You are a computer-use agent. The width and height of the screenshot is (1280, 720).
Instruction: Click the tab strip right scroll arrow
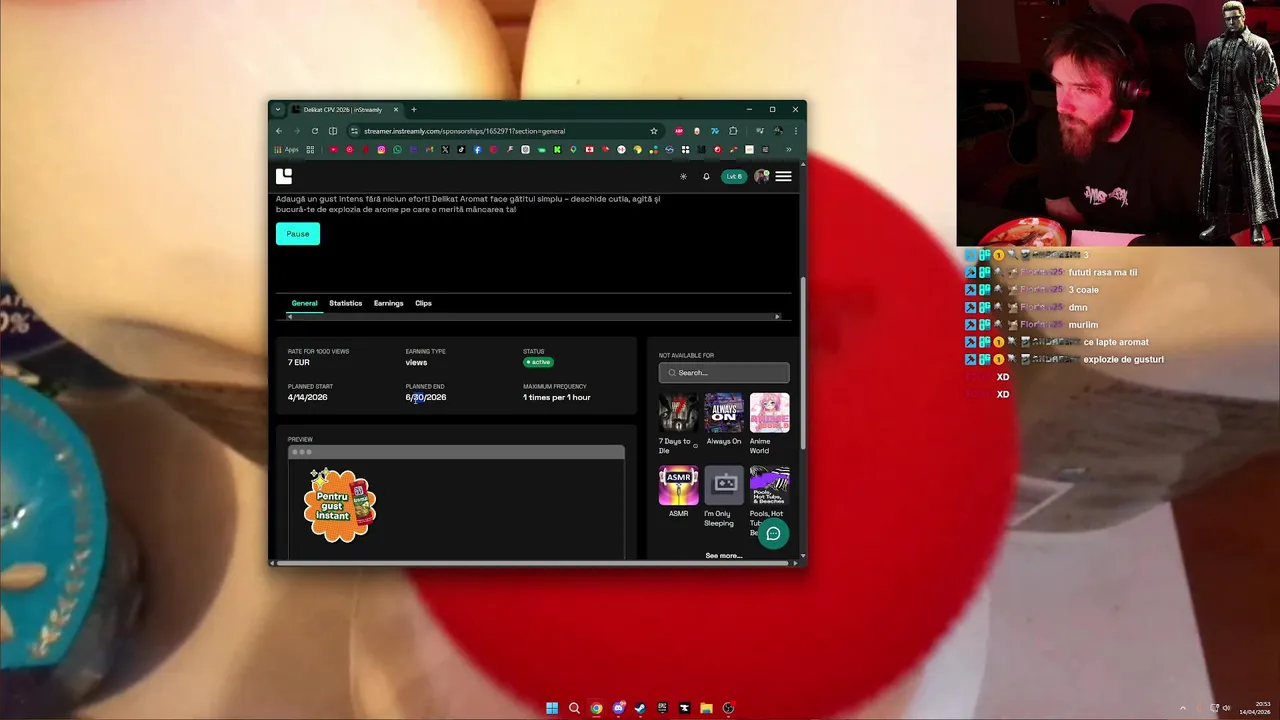(777, 317)
